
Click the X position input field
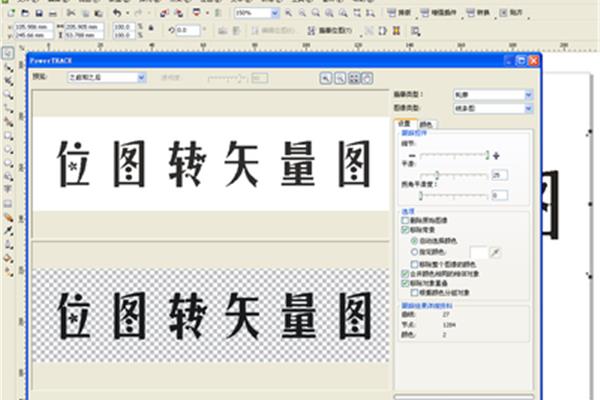pyautogui.click(x=33, y=27)
